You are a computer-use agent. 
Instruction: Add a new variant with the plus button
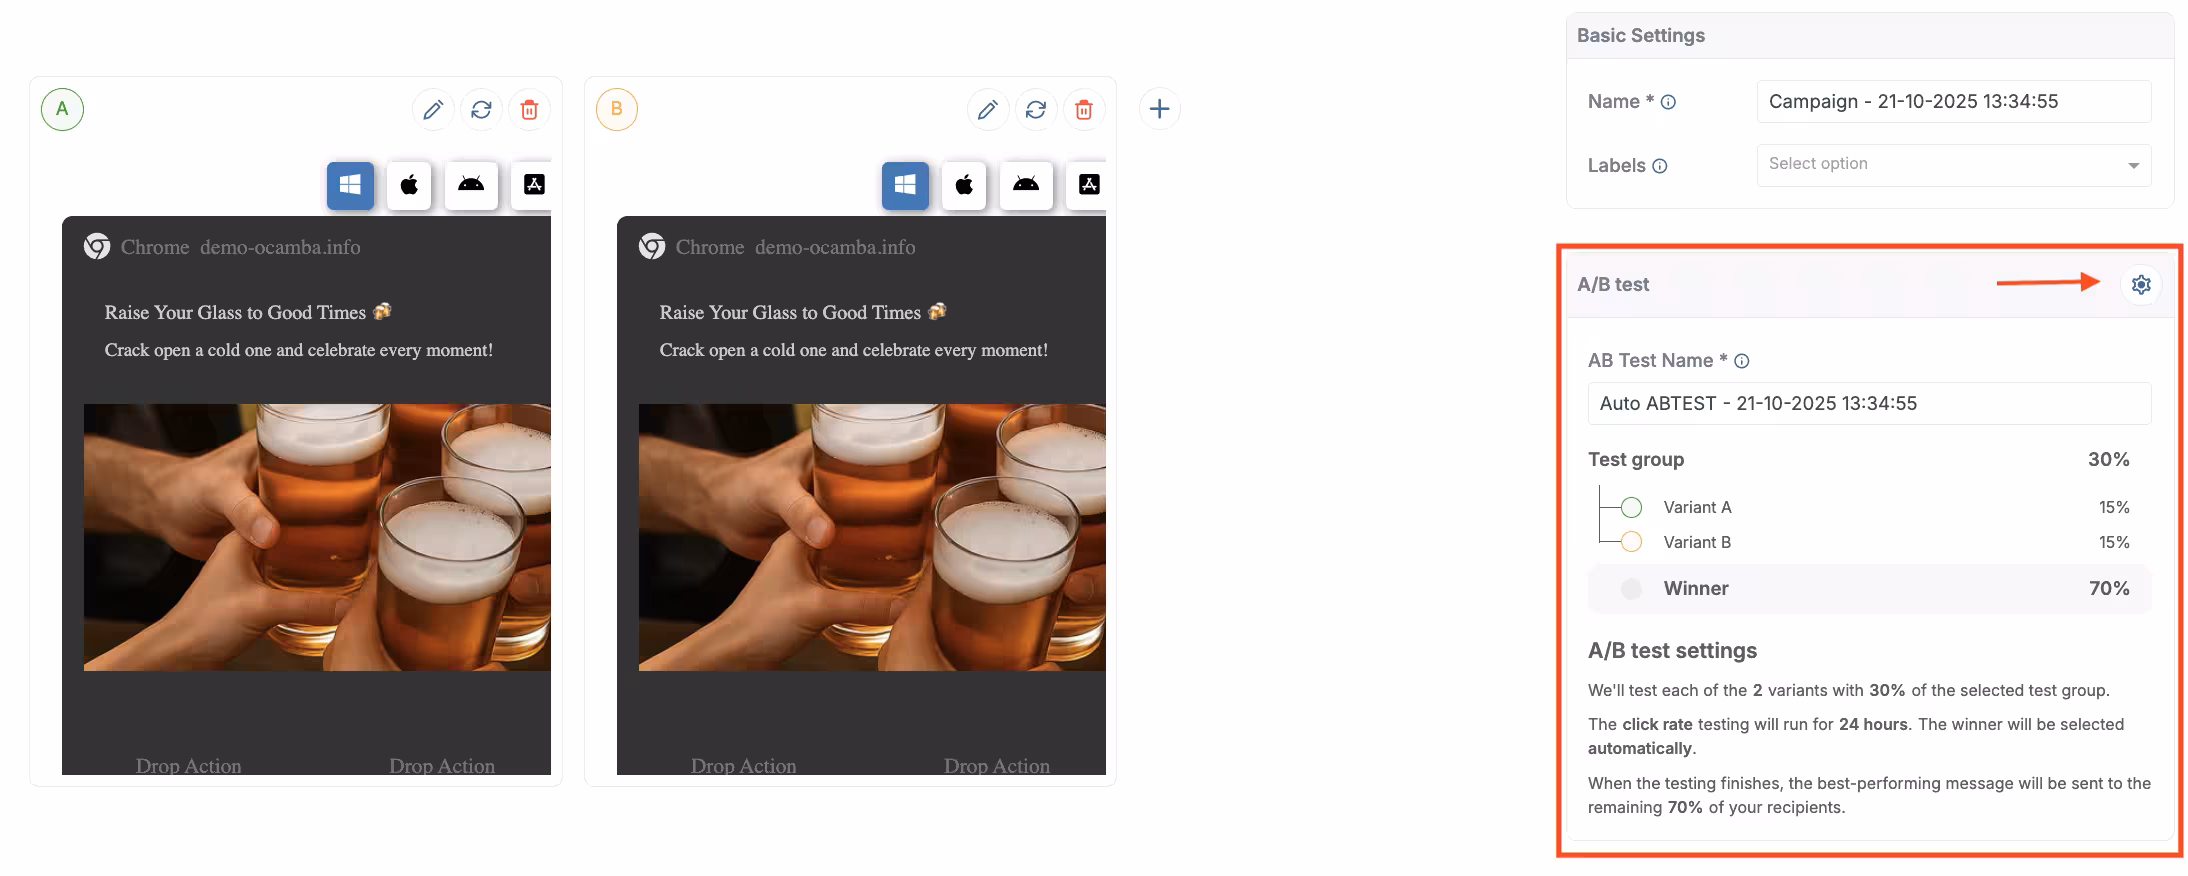pyautogui.click(x=1159, y=109)
